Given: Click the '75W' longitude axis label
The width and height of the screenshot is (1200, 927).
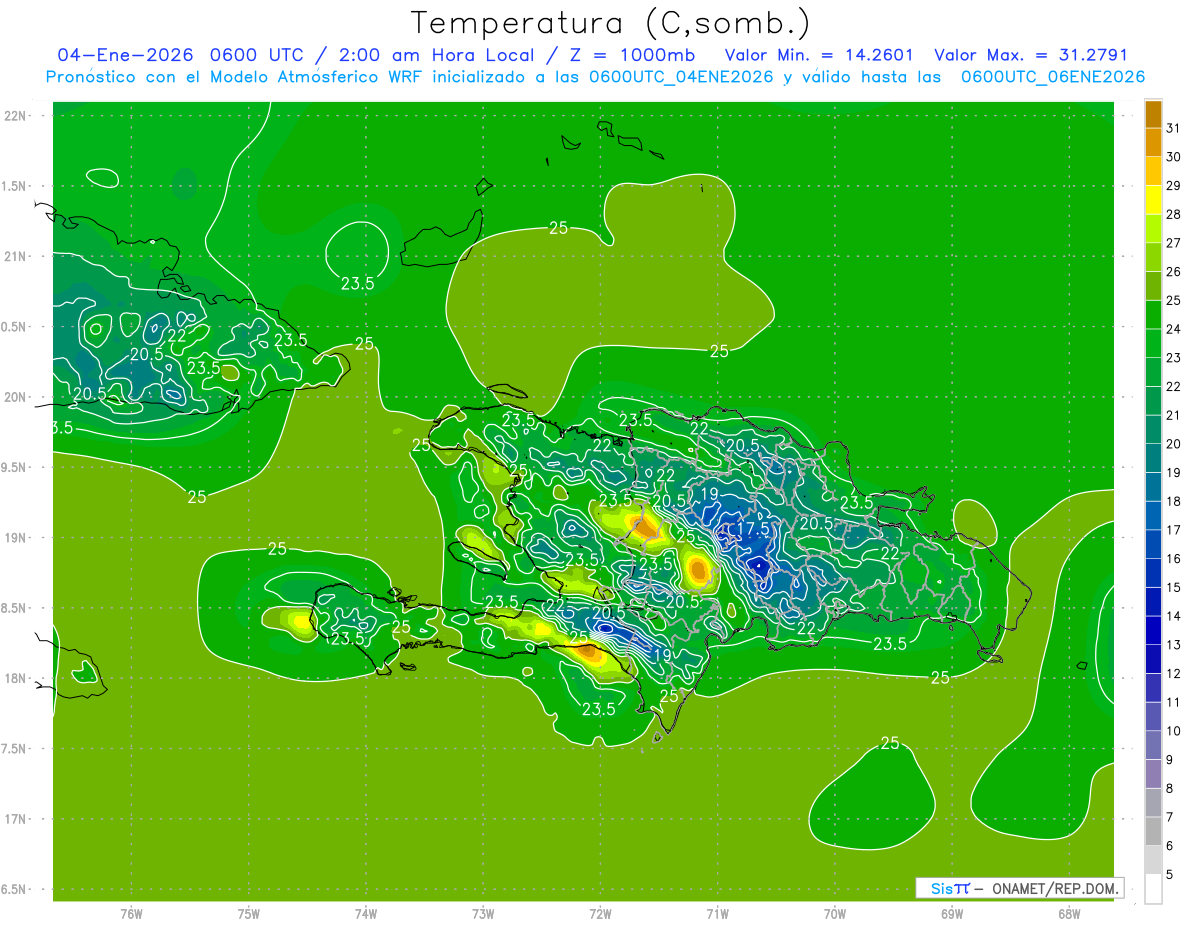Looking at the screenshot, I should point(249,913).
